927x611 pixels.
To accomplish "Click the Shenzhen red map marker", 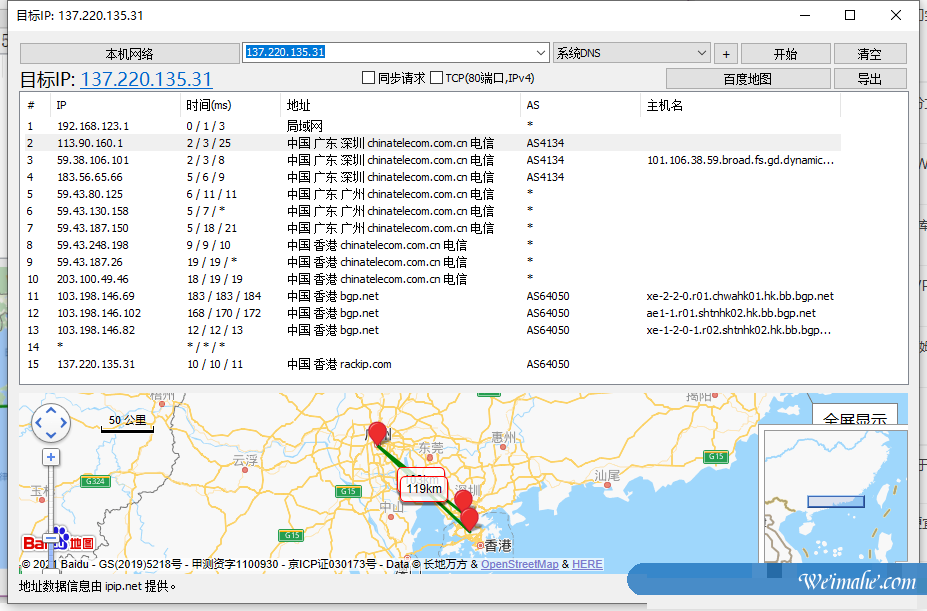I will (x=462, y=500).
